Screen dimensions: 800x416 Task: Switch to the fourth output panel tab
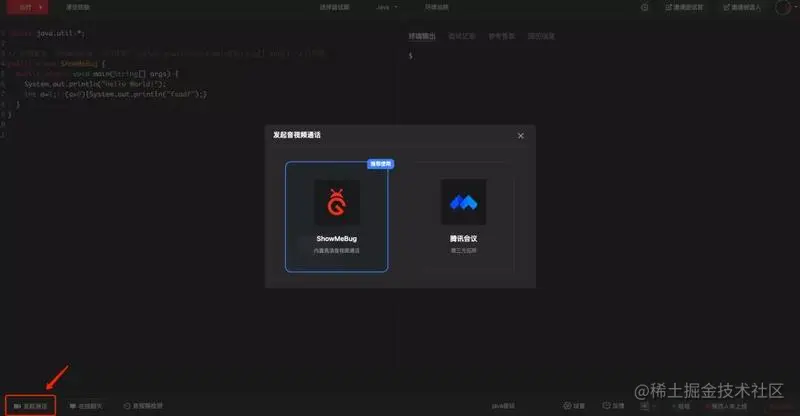pos(541,36)
